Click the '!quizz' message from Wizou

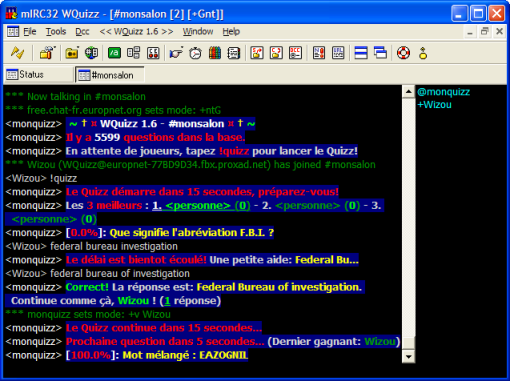[63, 178]
